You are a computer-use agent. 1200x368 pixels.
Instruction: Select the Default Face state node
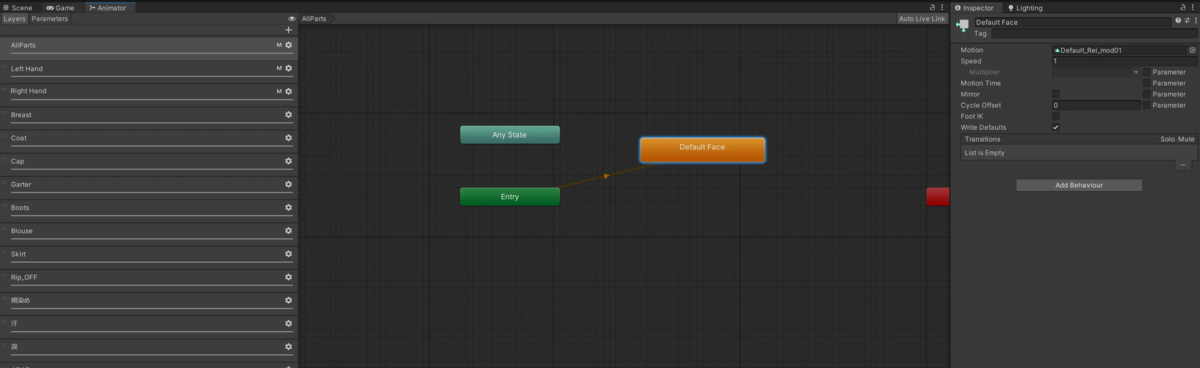point(702,149)
